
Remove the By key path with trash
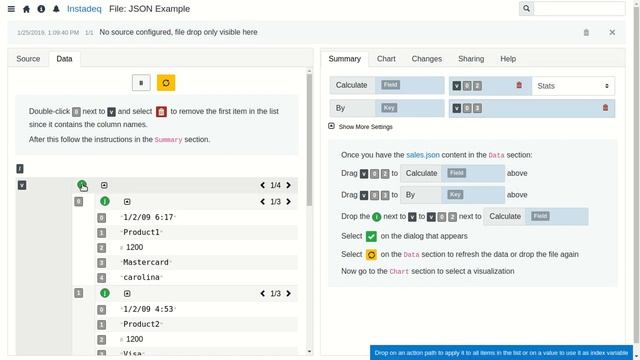click(x=605, y=108)
